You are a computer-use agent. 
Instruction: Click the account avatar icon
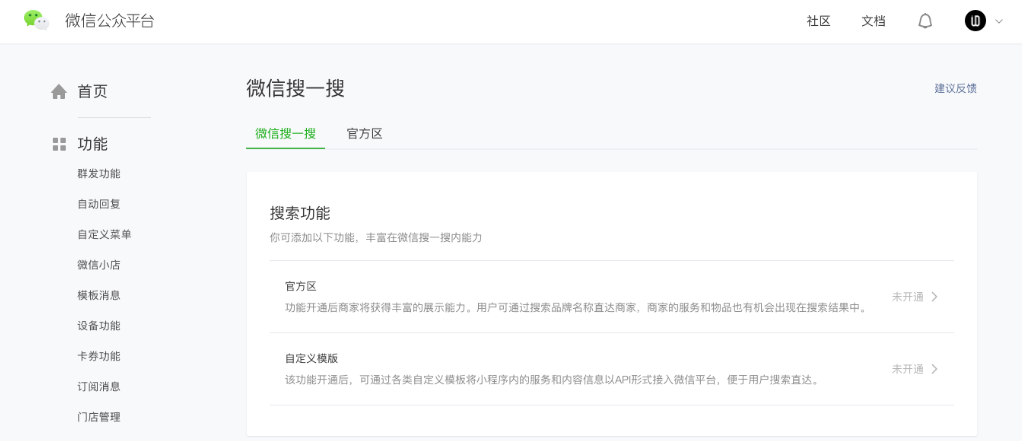coord(975,21)
